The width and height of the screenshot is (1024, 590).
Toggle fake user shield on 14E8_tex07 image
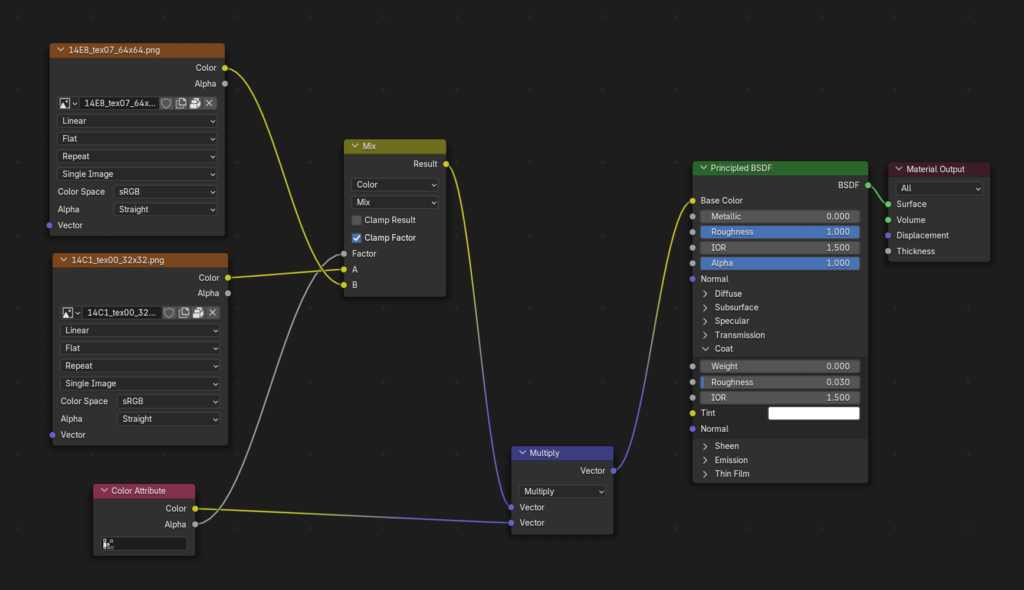(x=167, y=103)
